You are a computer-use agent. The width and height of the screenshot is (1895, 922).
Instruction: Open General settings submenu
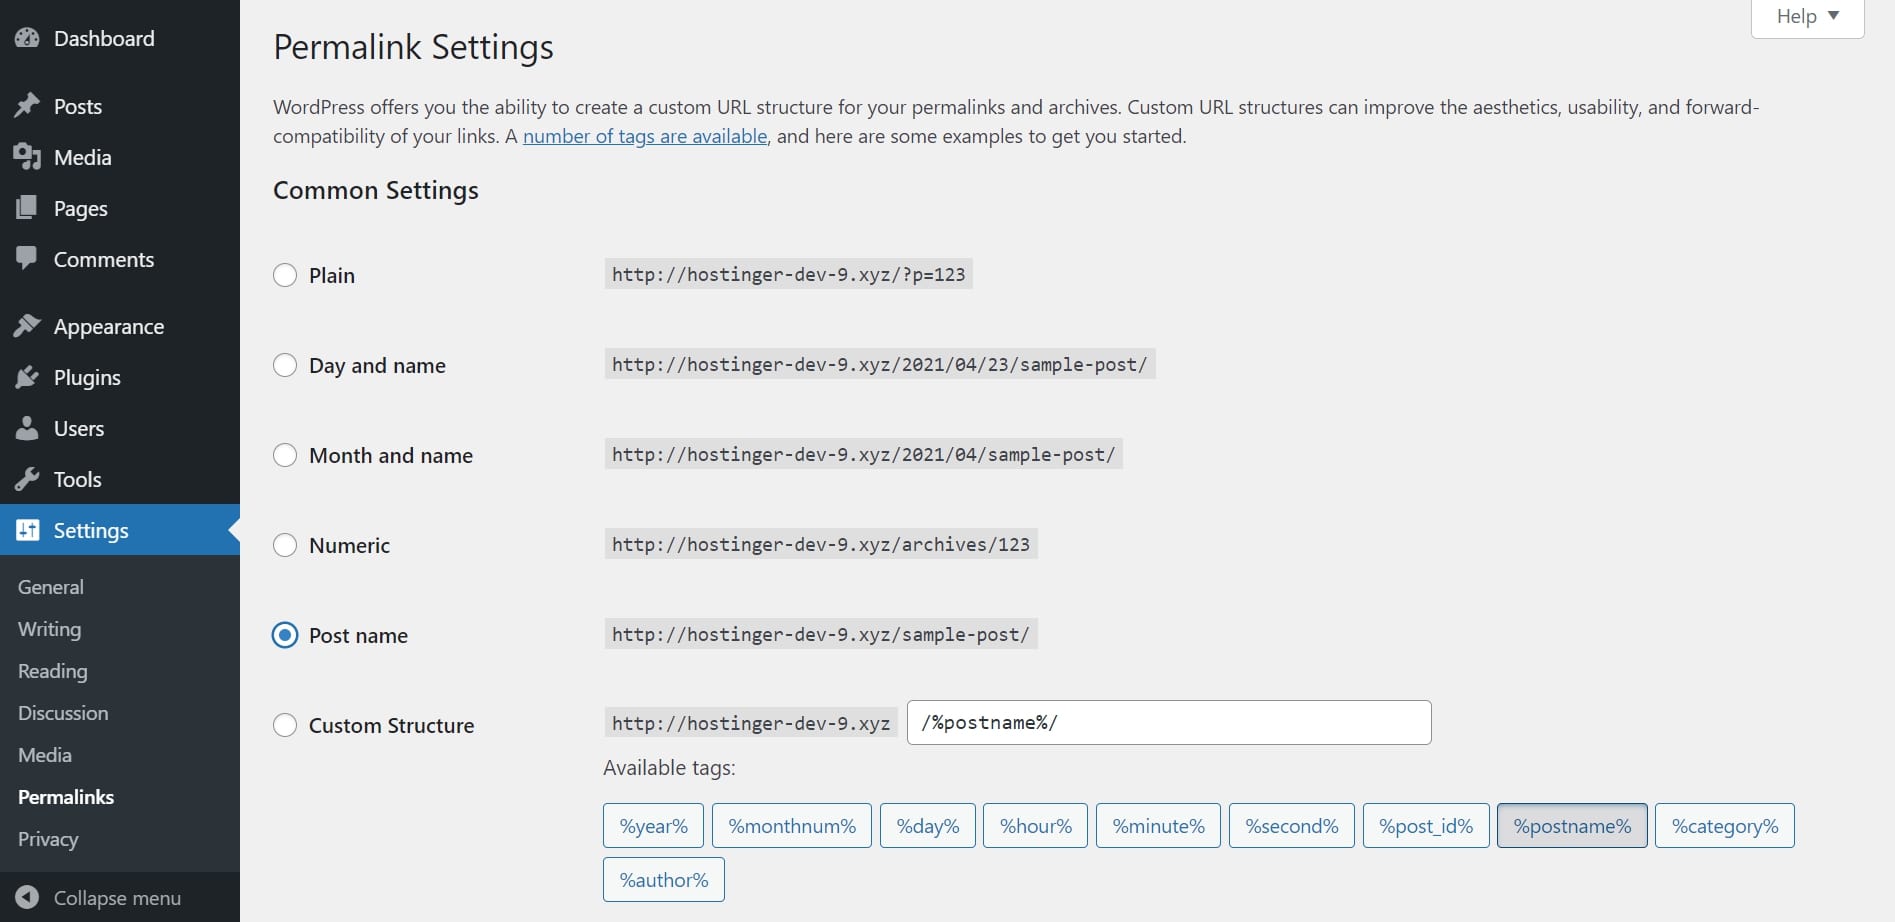tap(51, 587)
